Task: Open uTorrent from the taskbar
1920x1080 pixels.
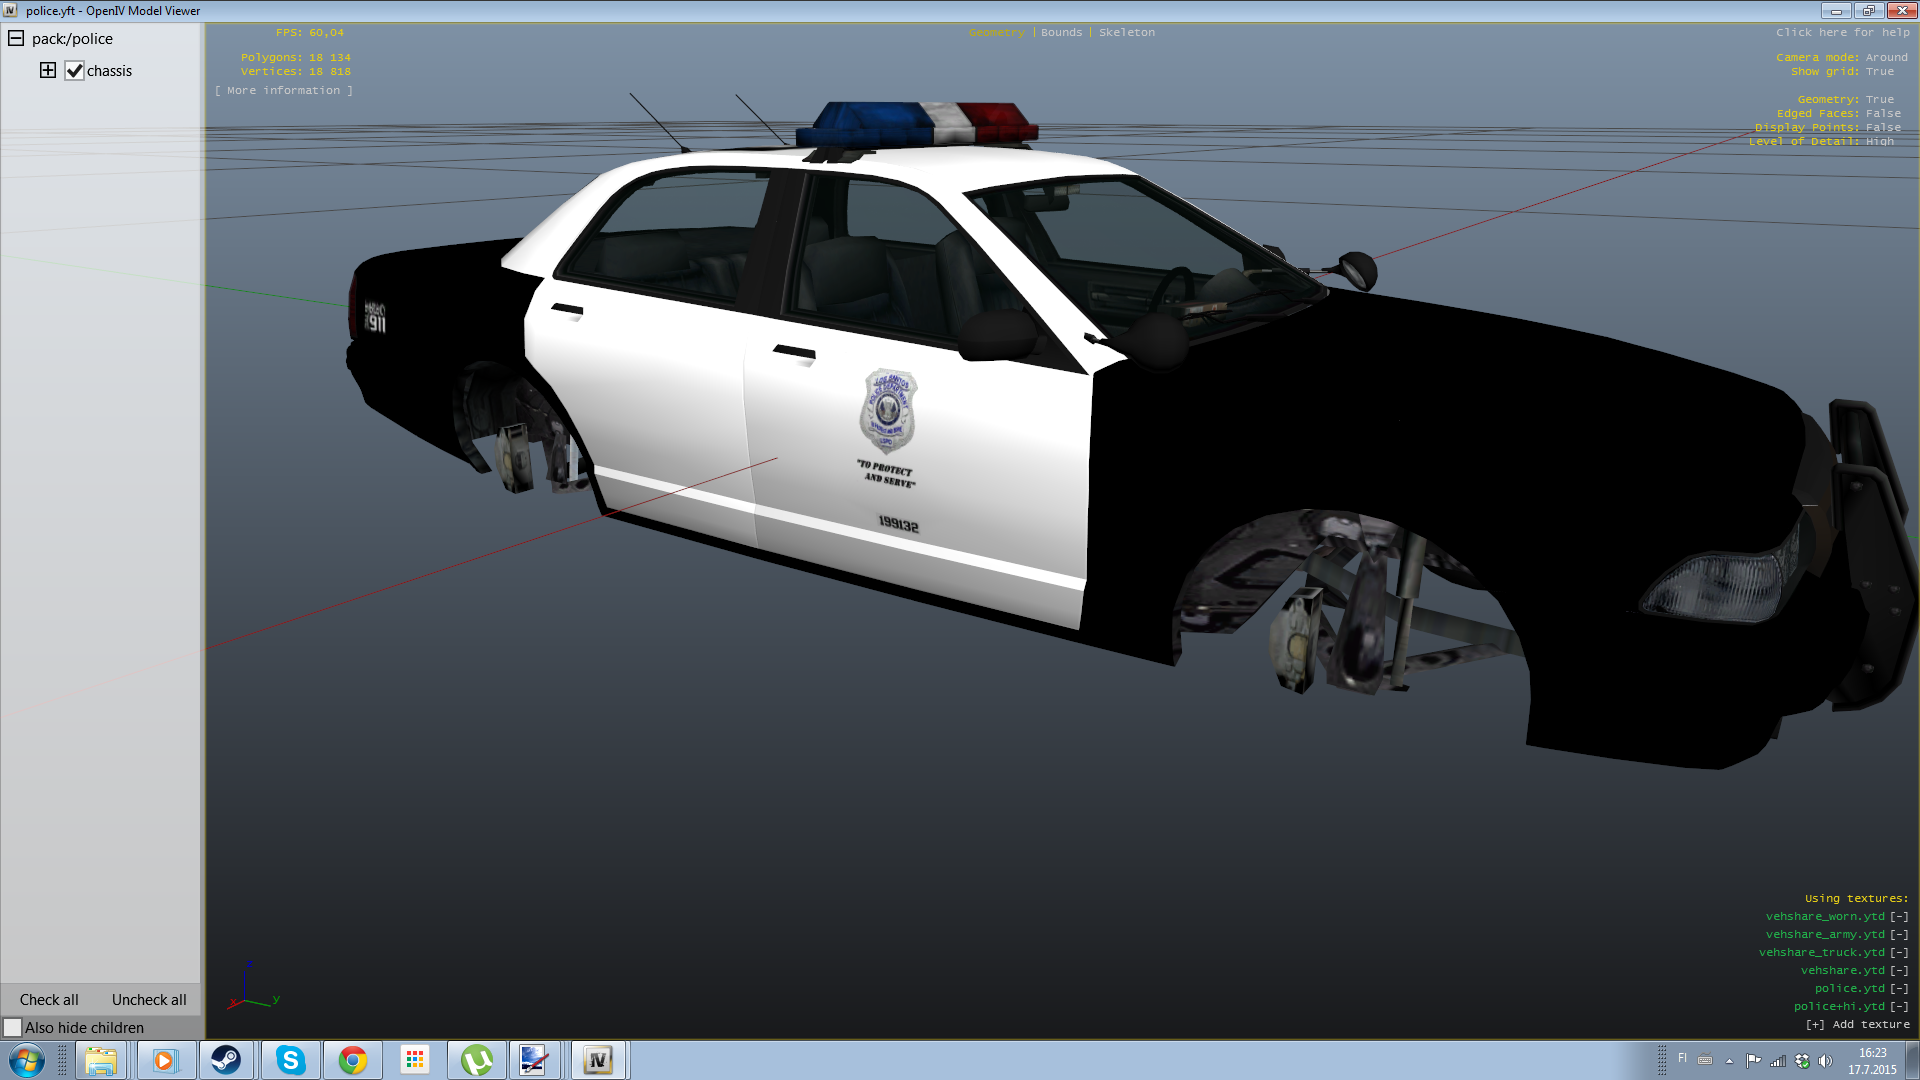Action: coord(476,1060)
